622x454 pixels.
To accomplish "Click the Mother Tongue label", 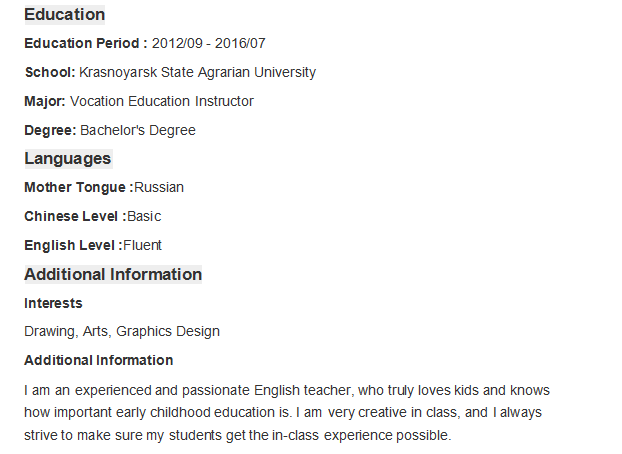I will (x=79, y=187).
